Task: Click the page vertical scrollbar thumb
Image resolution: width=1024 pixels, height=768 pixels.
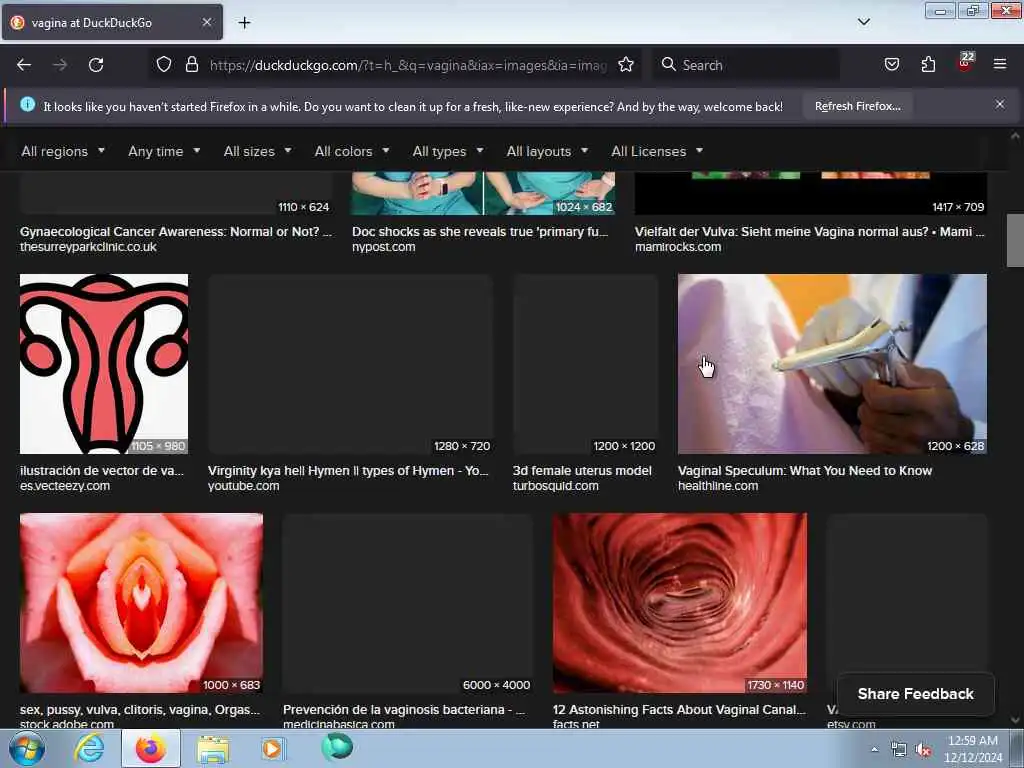Action: 1015,240
